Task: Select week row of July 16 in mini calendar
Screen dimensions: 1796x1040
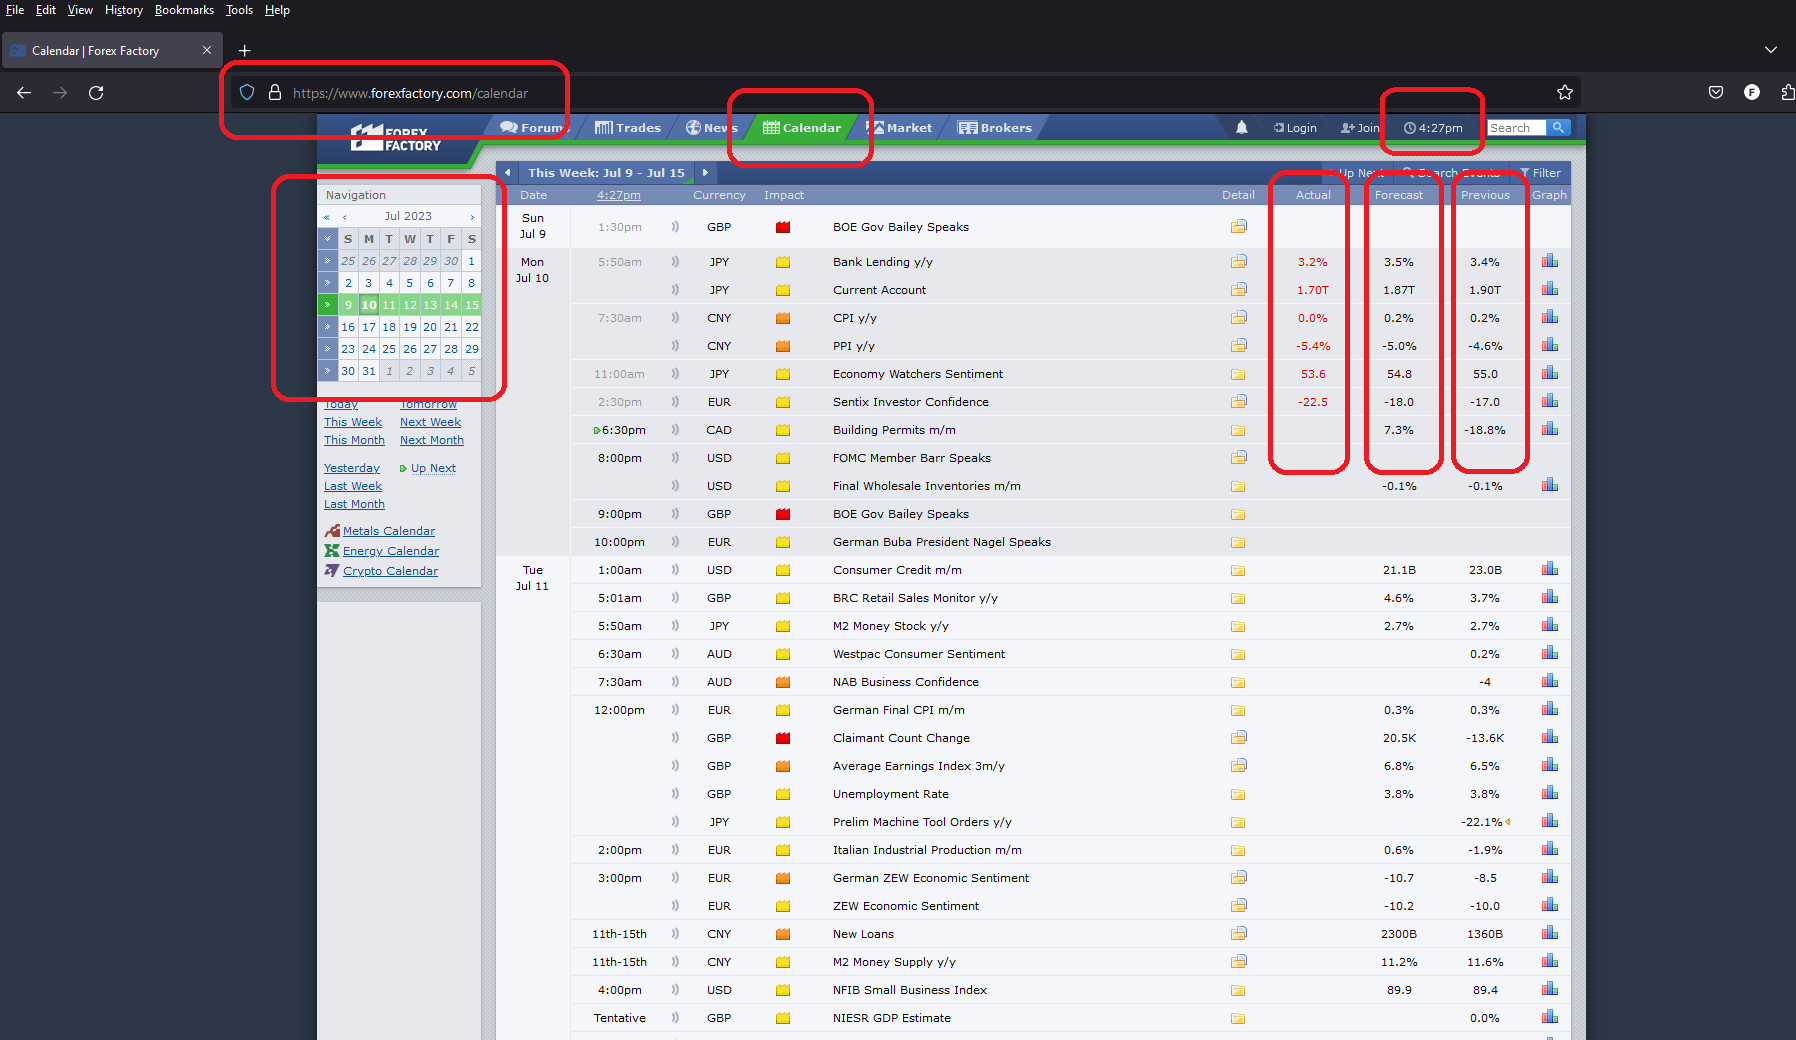Action: (327, 327)
